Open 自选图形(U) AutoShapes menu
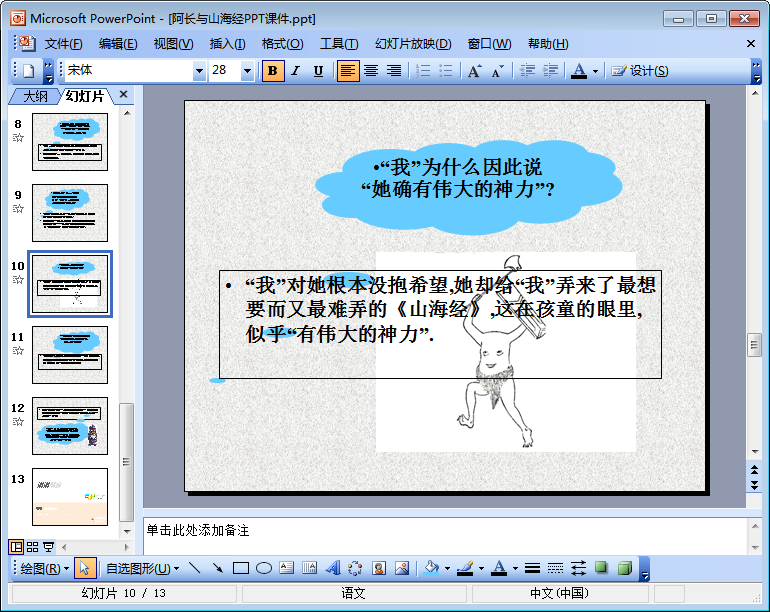This screenshot has width=770, height=612. pos(142,569)
